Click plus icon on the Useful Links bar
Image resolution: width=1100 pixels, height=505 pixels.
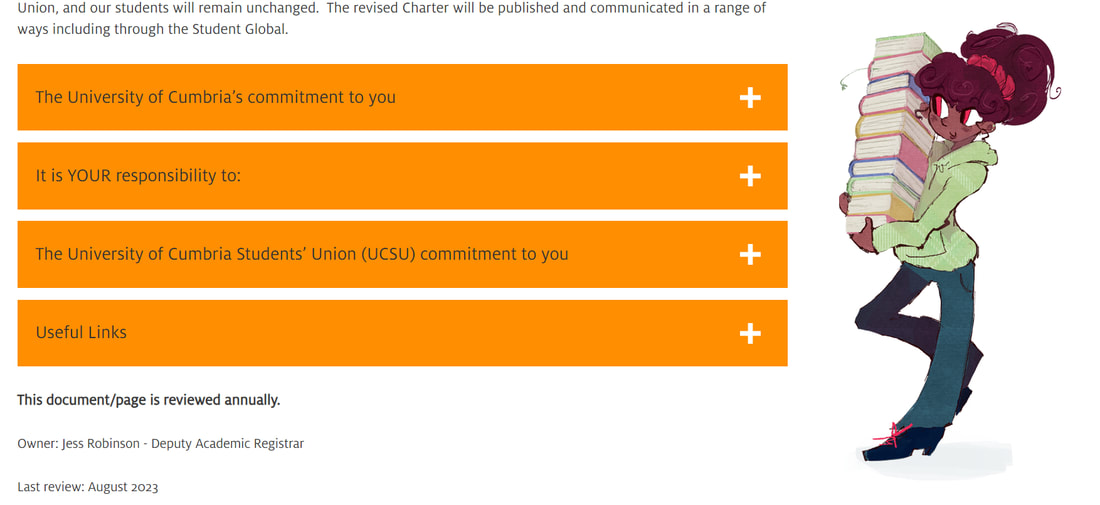750,333
